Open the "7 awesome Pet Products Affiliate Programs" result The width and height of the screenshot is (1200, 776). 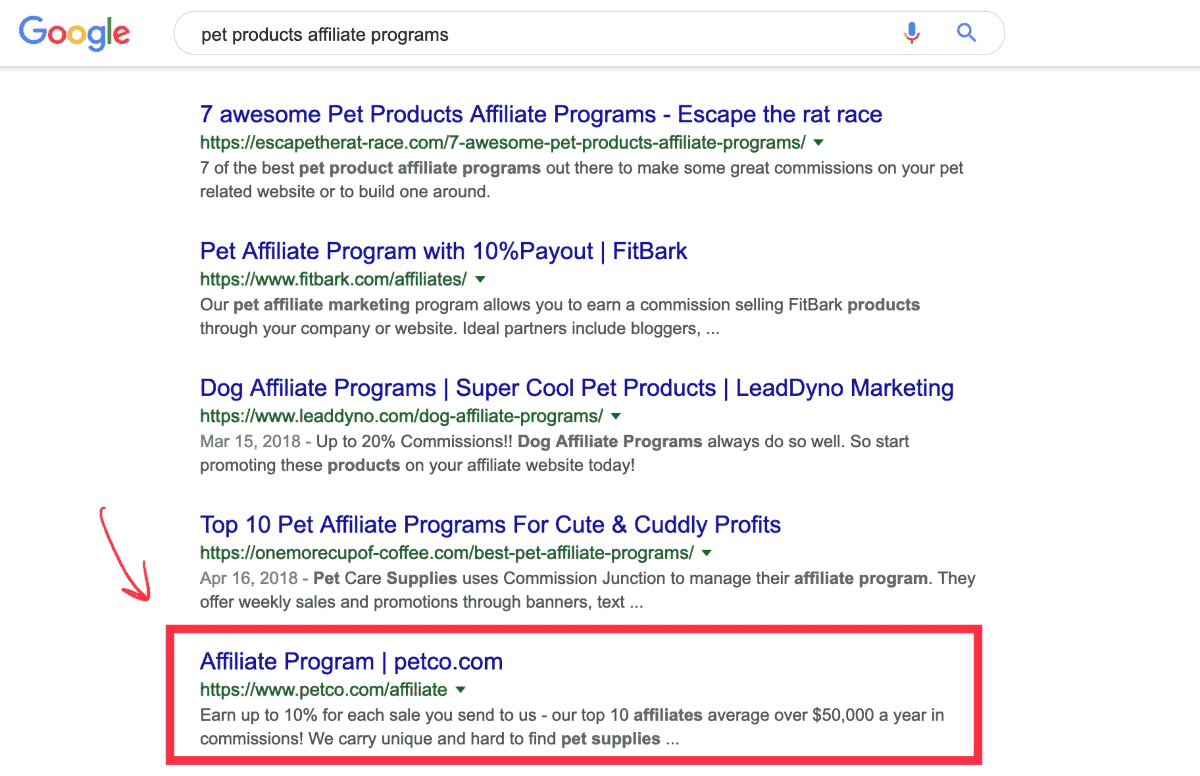tap(540, 114)
